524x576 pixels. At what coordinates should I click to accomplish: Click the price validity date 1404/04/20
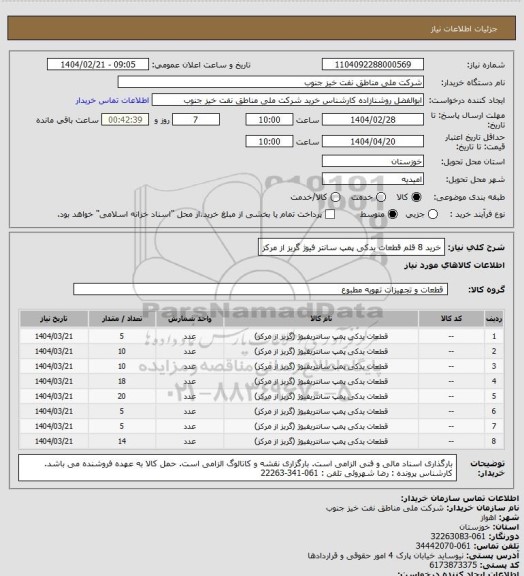373,142
